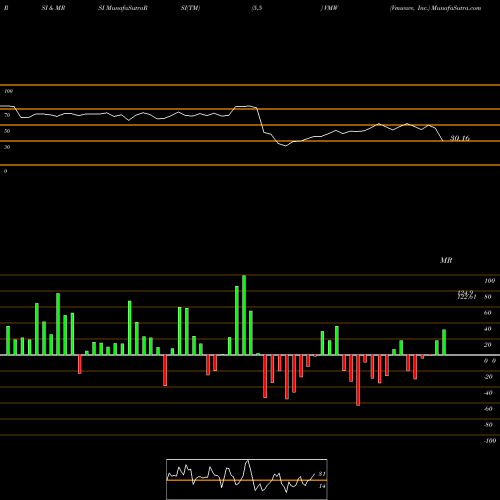Click the MR axis label -20
Image resolution: width=500 pixels, height=500 pixels.
488,377
